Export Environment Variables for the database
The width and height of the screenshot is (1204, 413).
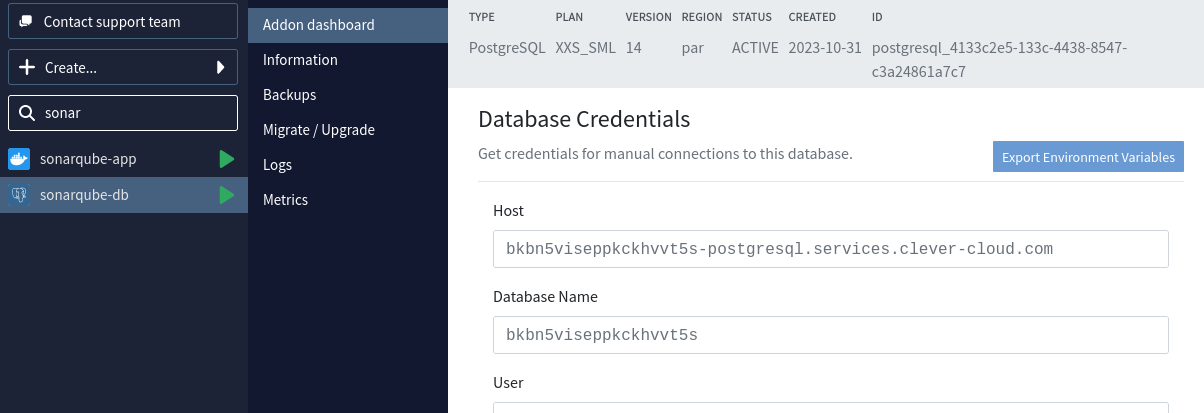(1088, 158)
